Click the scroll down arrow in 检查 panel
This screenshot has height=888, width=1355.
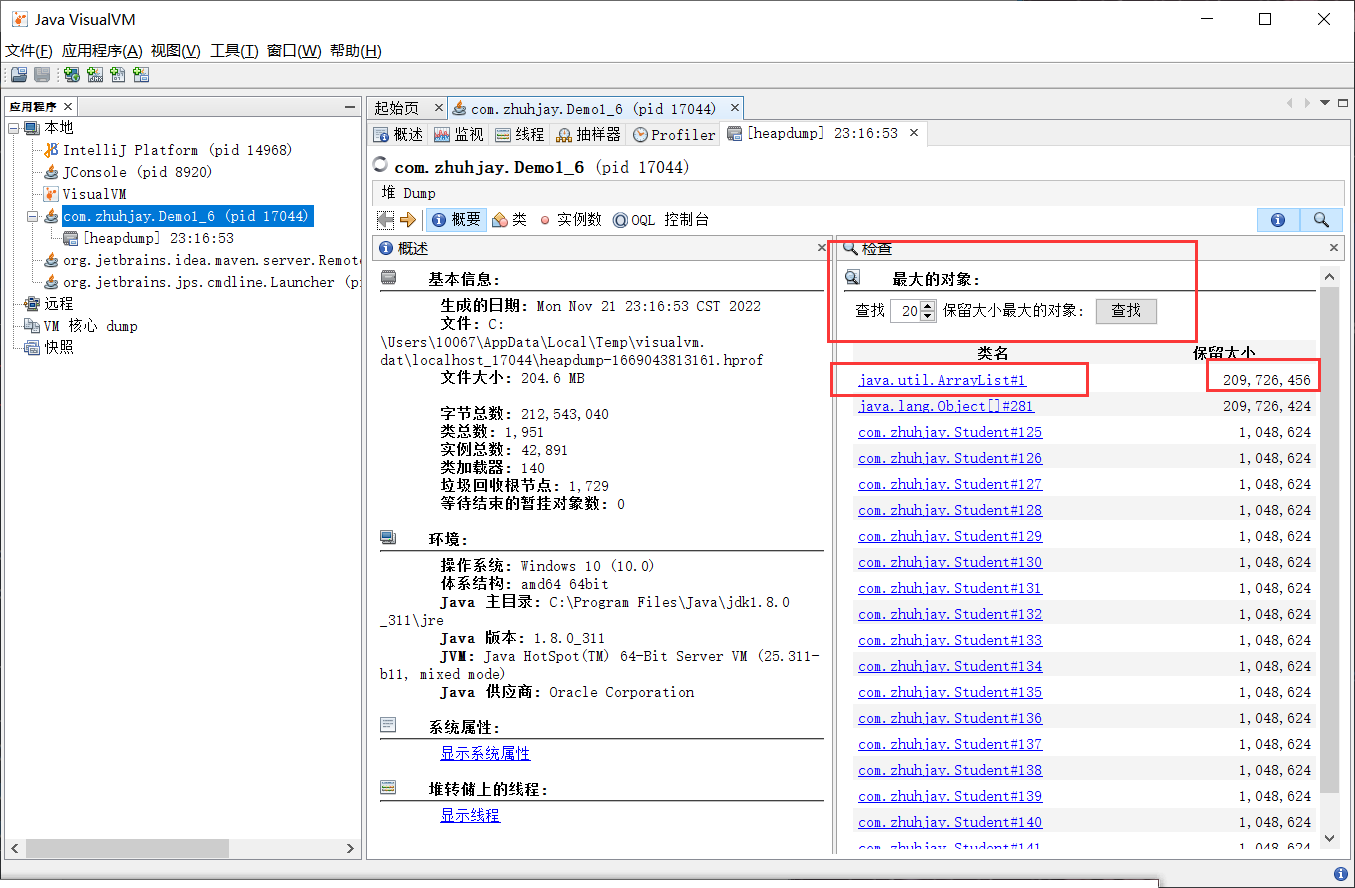[x=1329, y=838]
